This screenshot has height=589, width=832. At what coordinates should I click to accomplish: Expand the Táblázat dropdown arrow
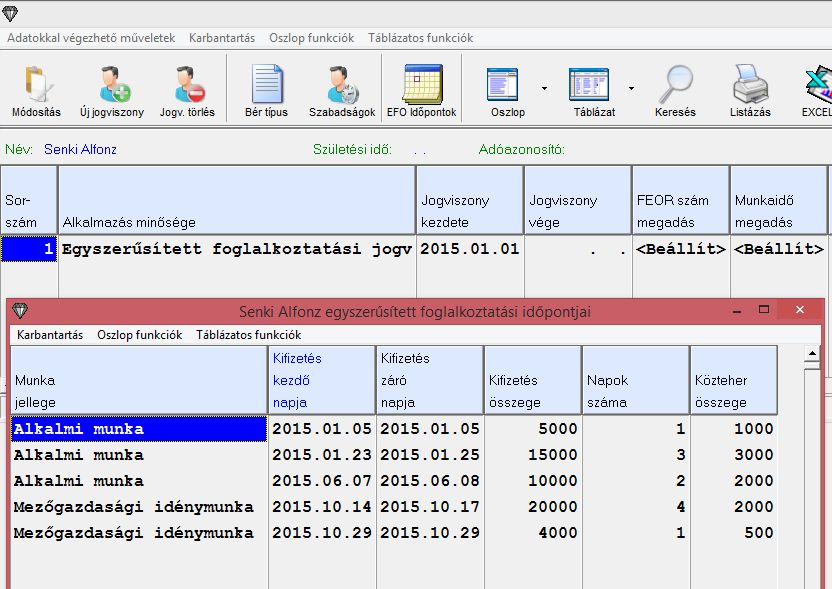[x=631, y=88]
